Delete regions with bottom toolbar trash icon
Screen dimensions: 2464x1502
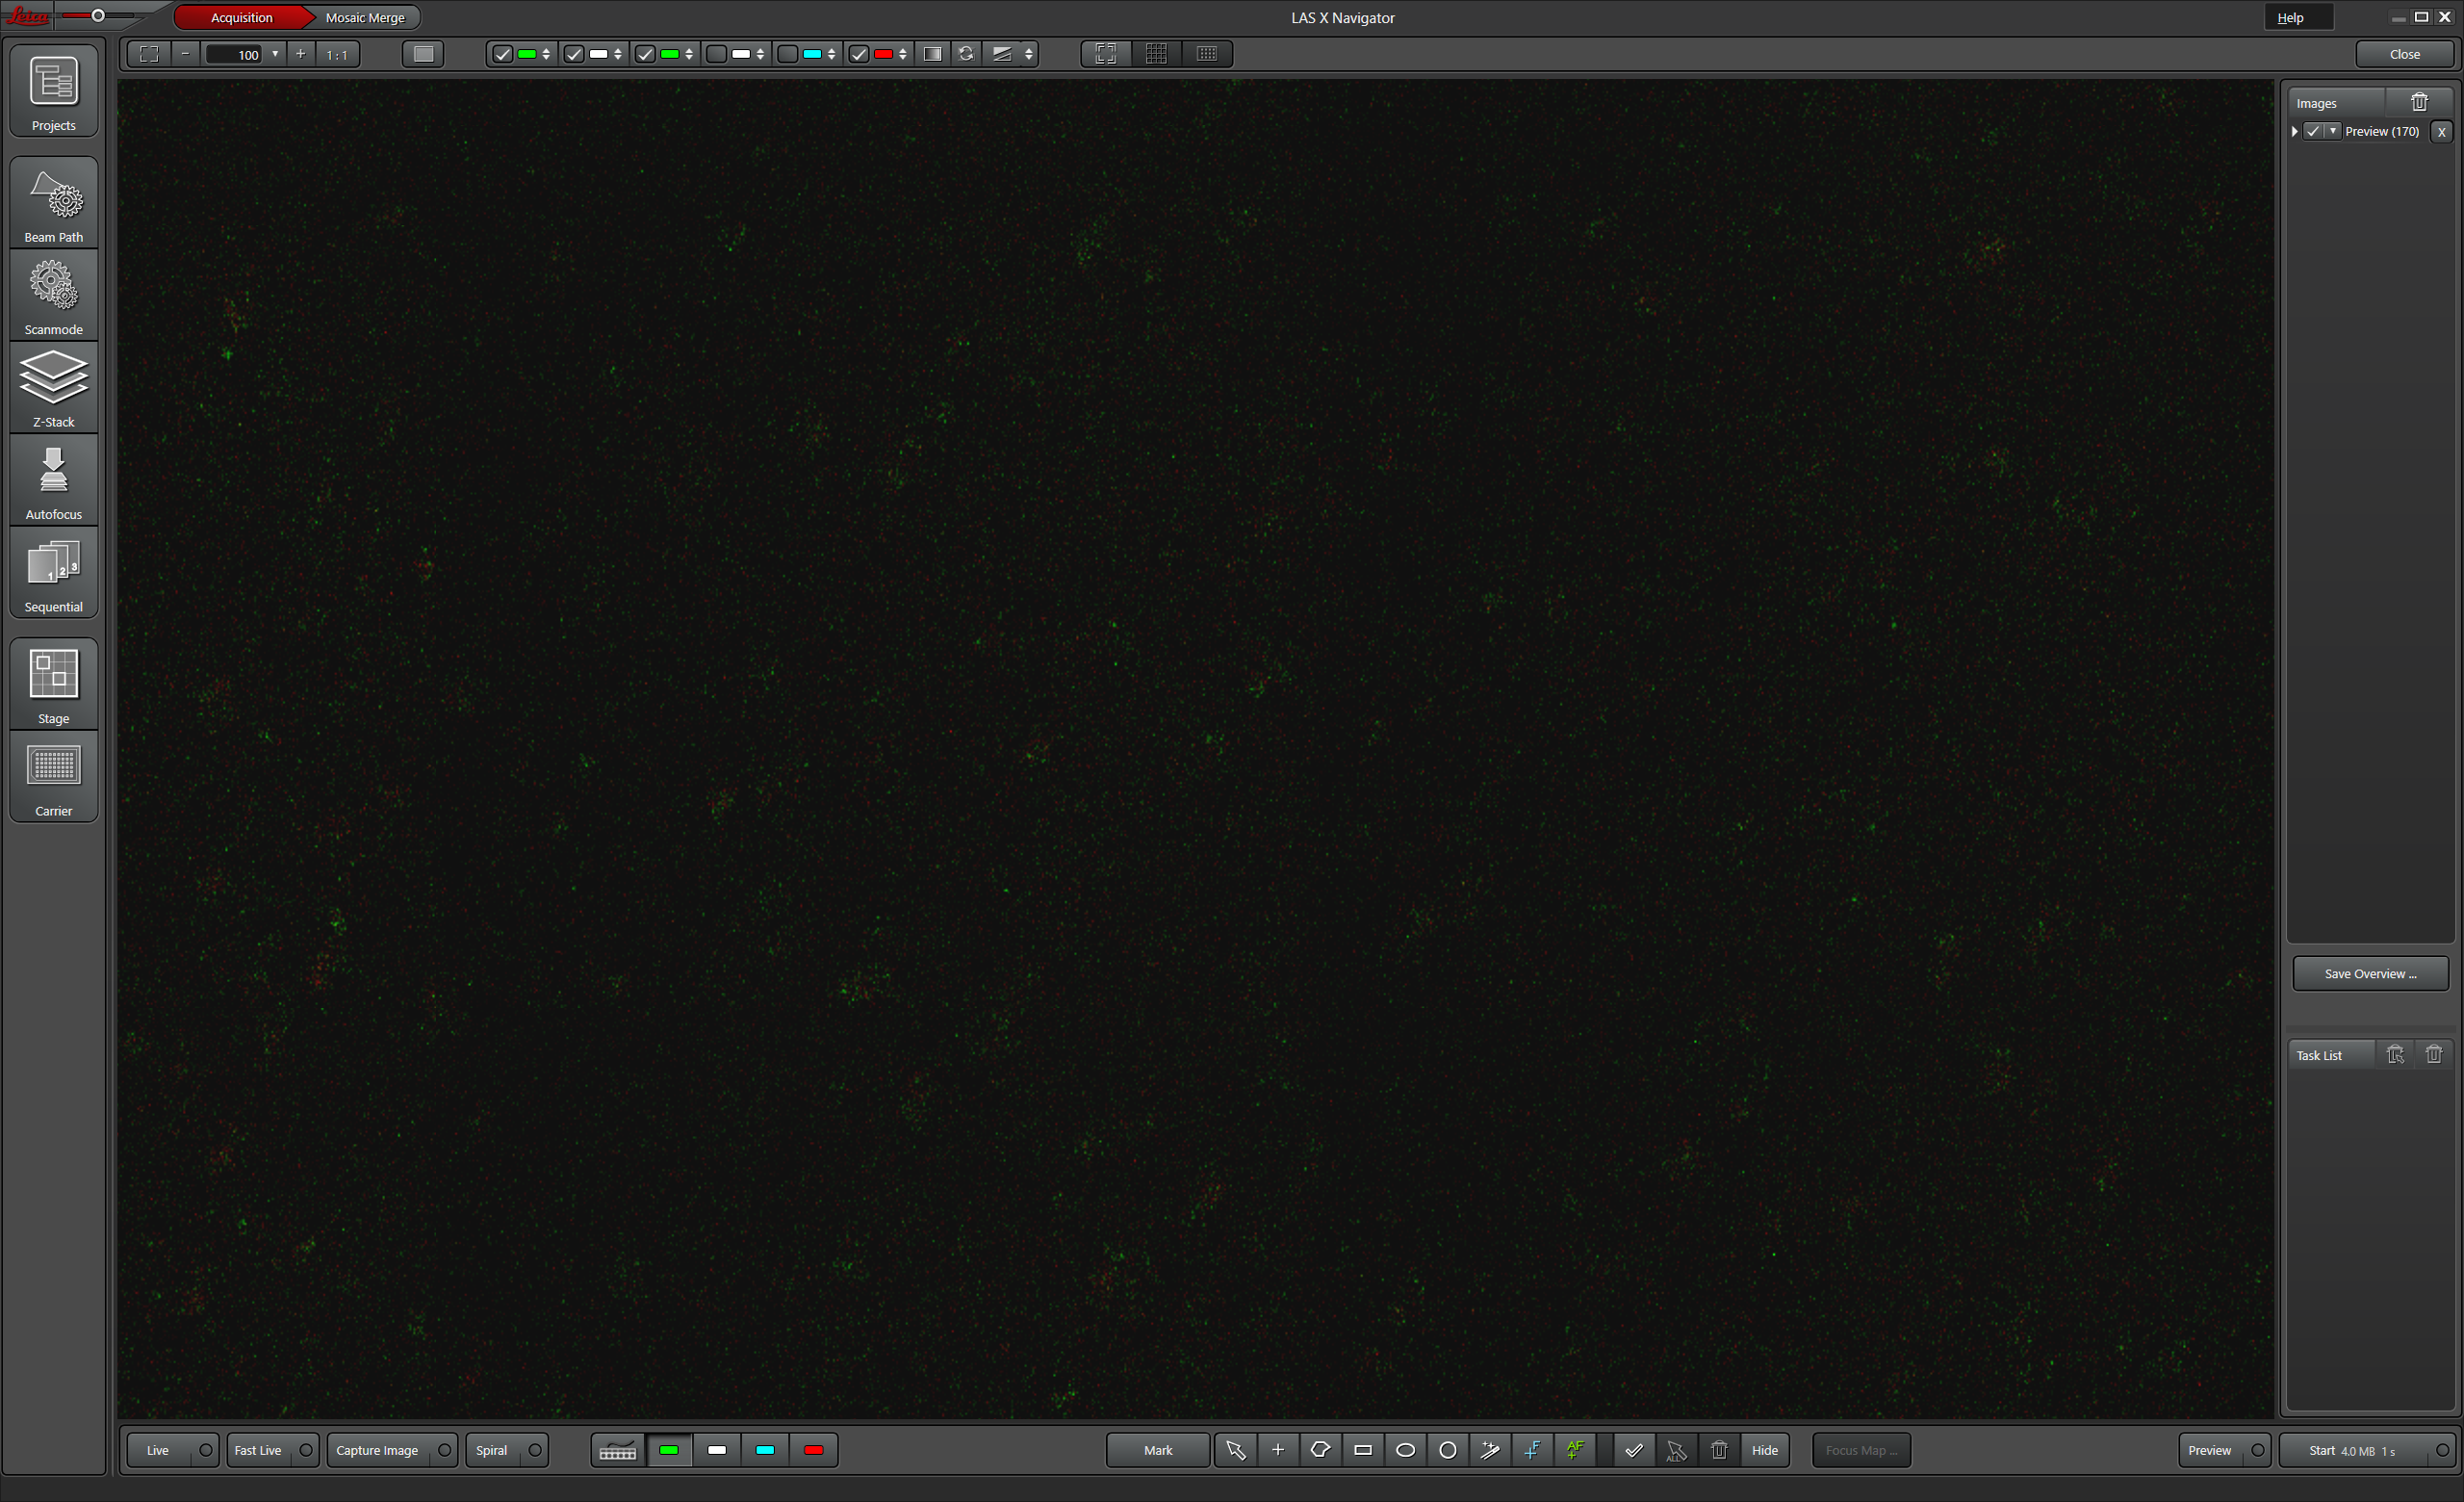pyautogui.click(x=1719, y=1450)
